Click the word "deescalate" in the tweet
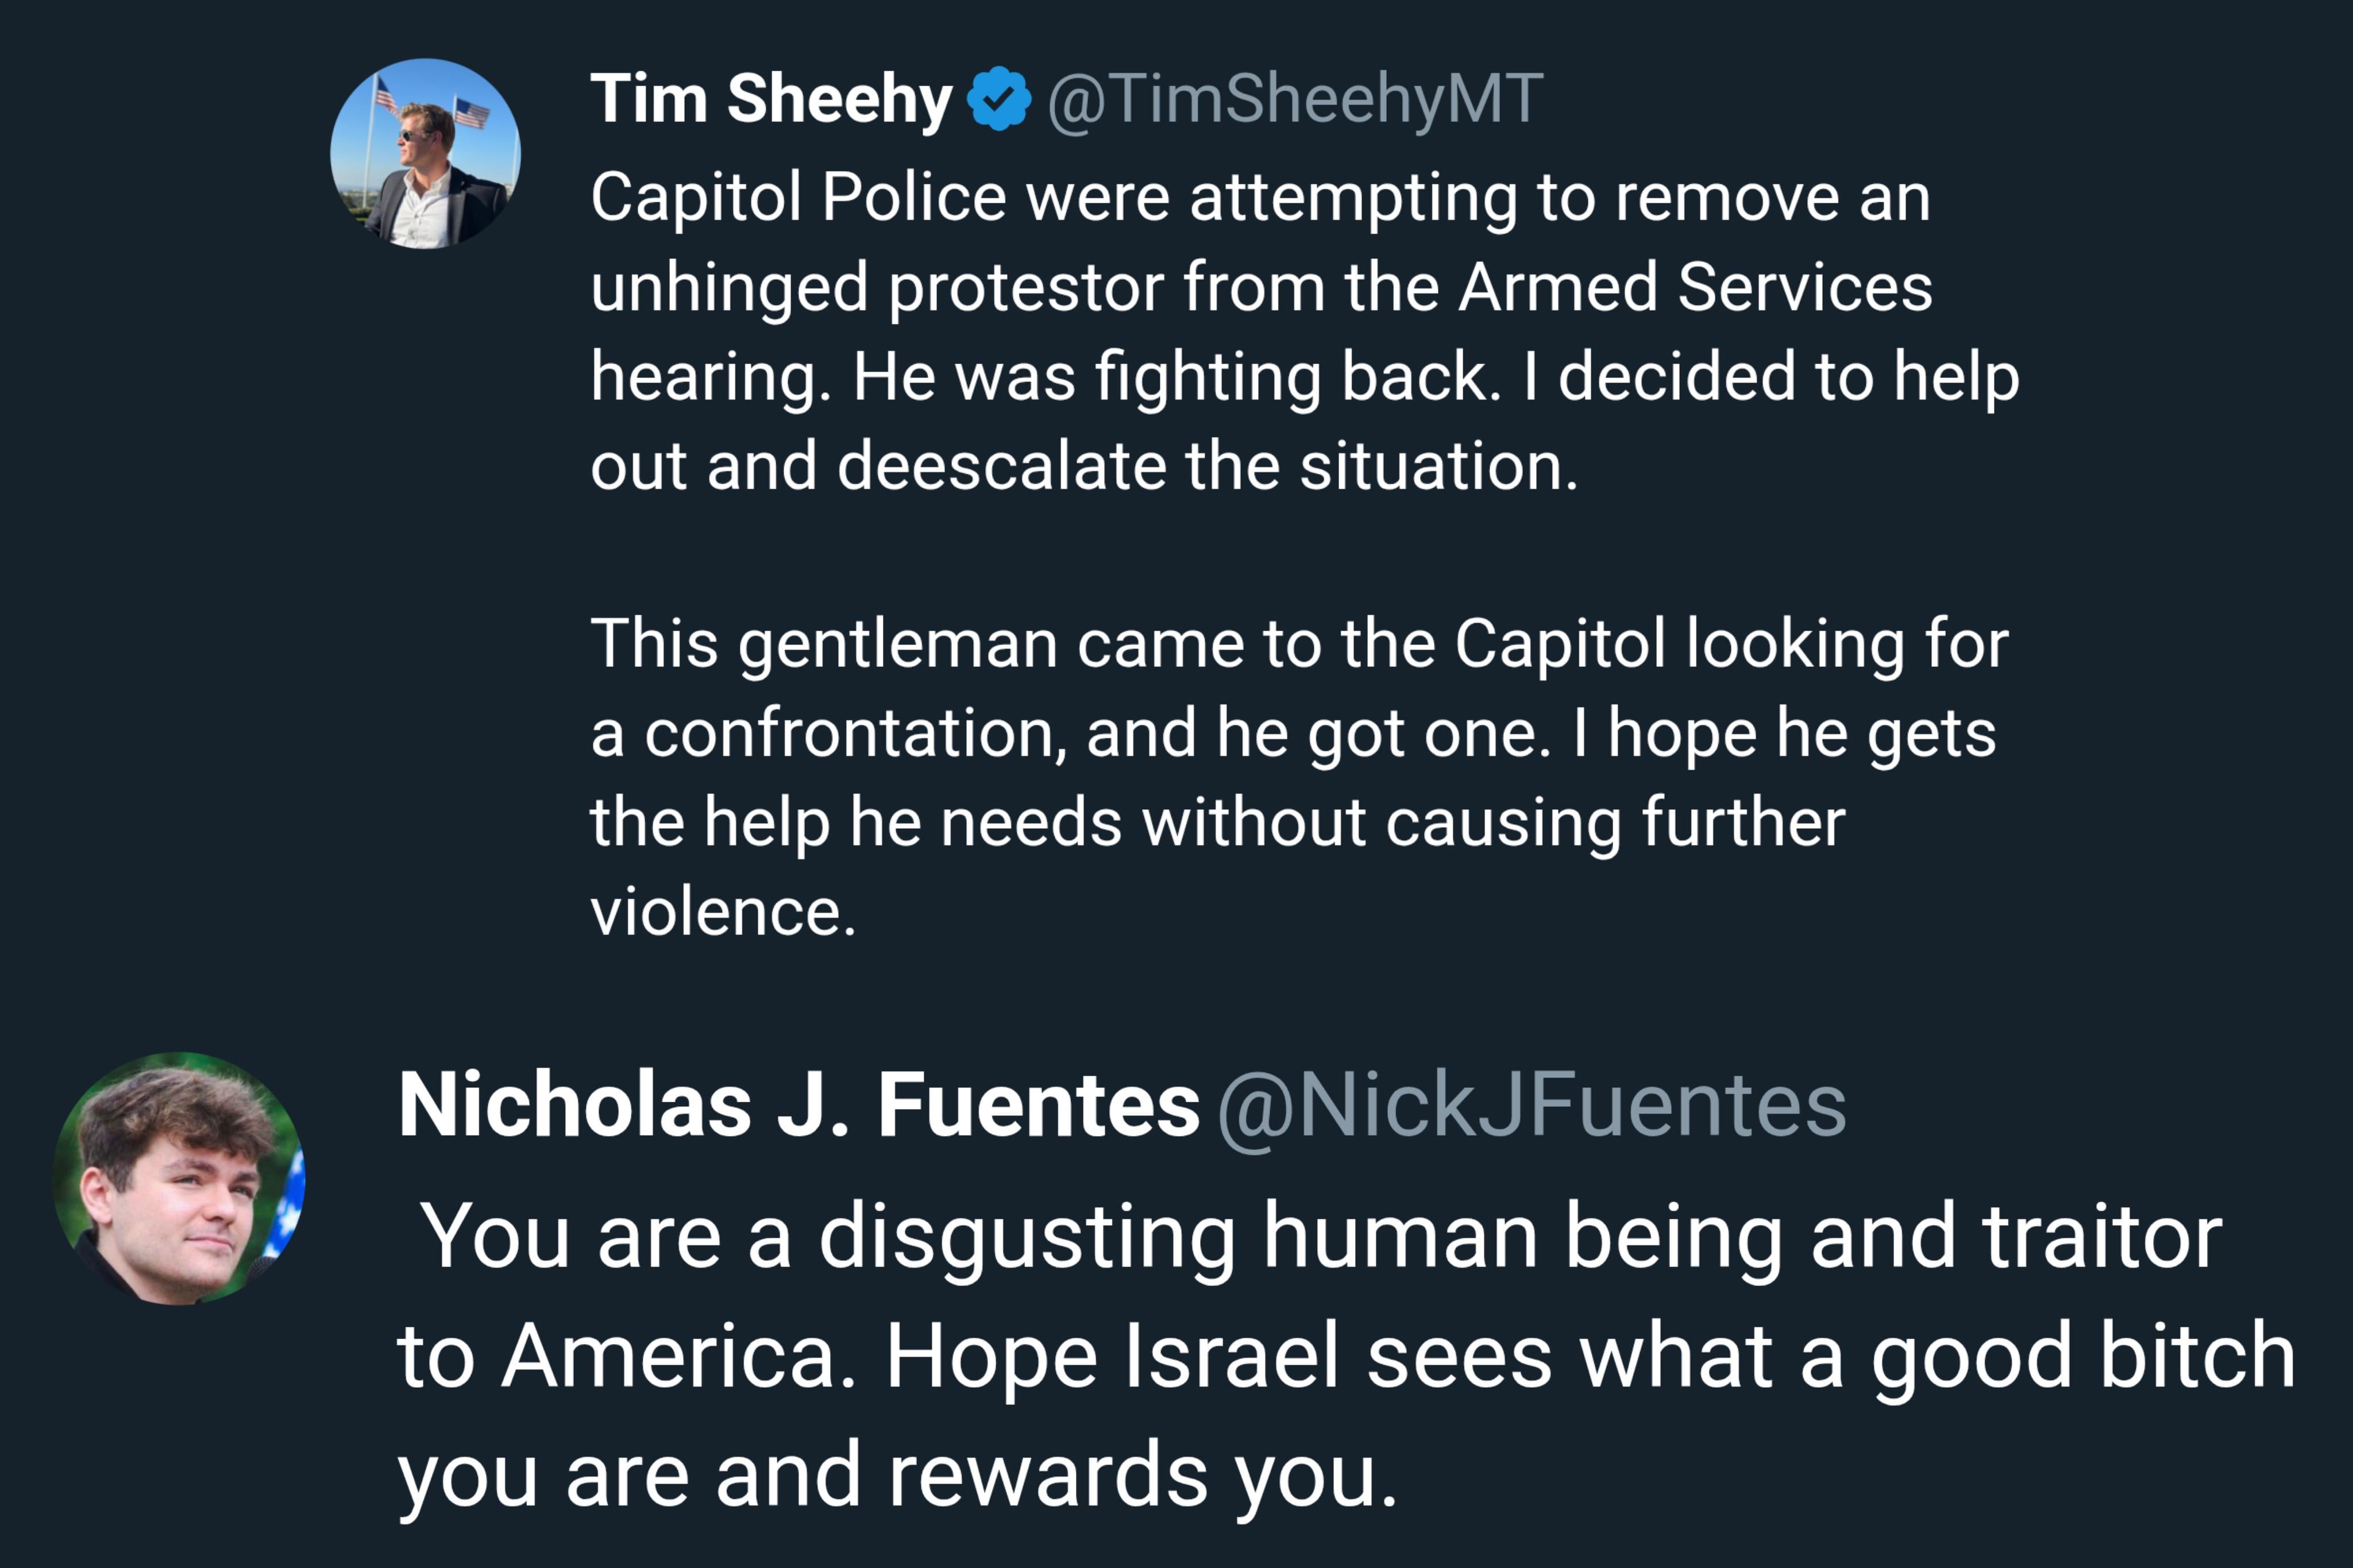Screen dimensions: 2353x1568 (1001, 467)
